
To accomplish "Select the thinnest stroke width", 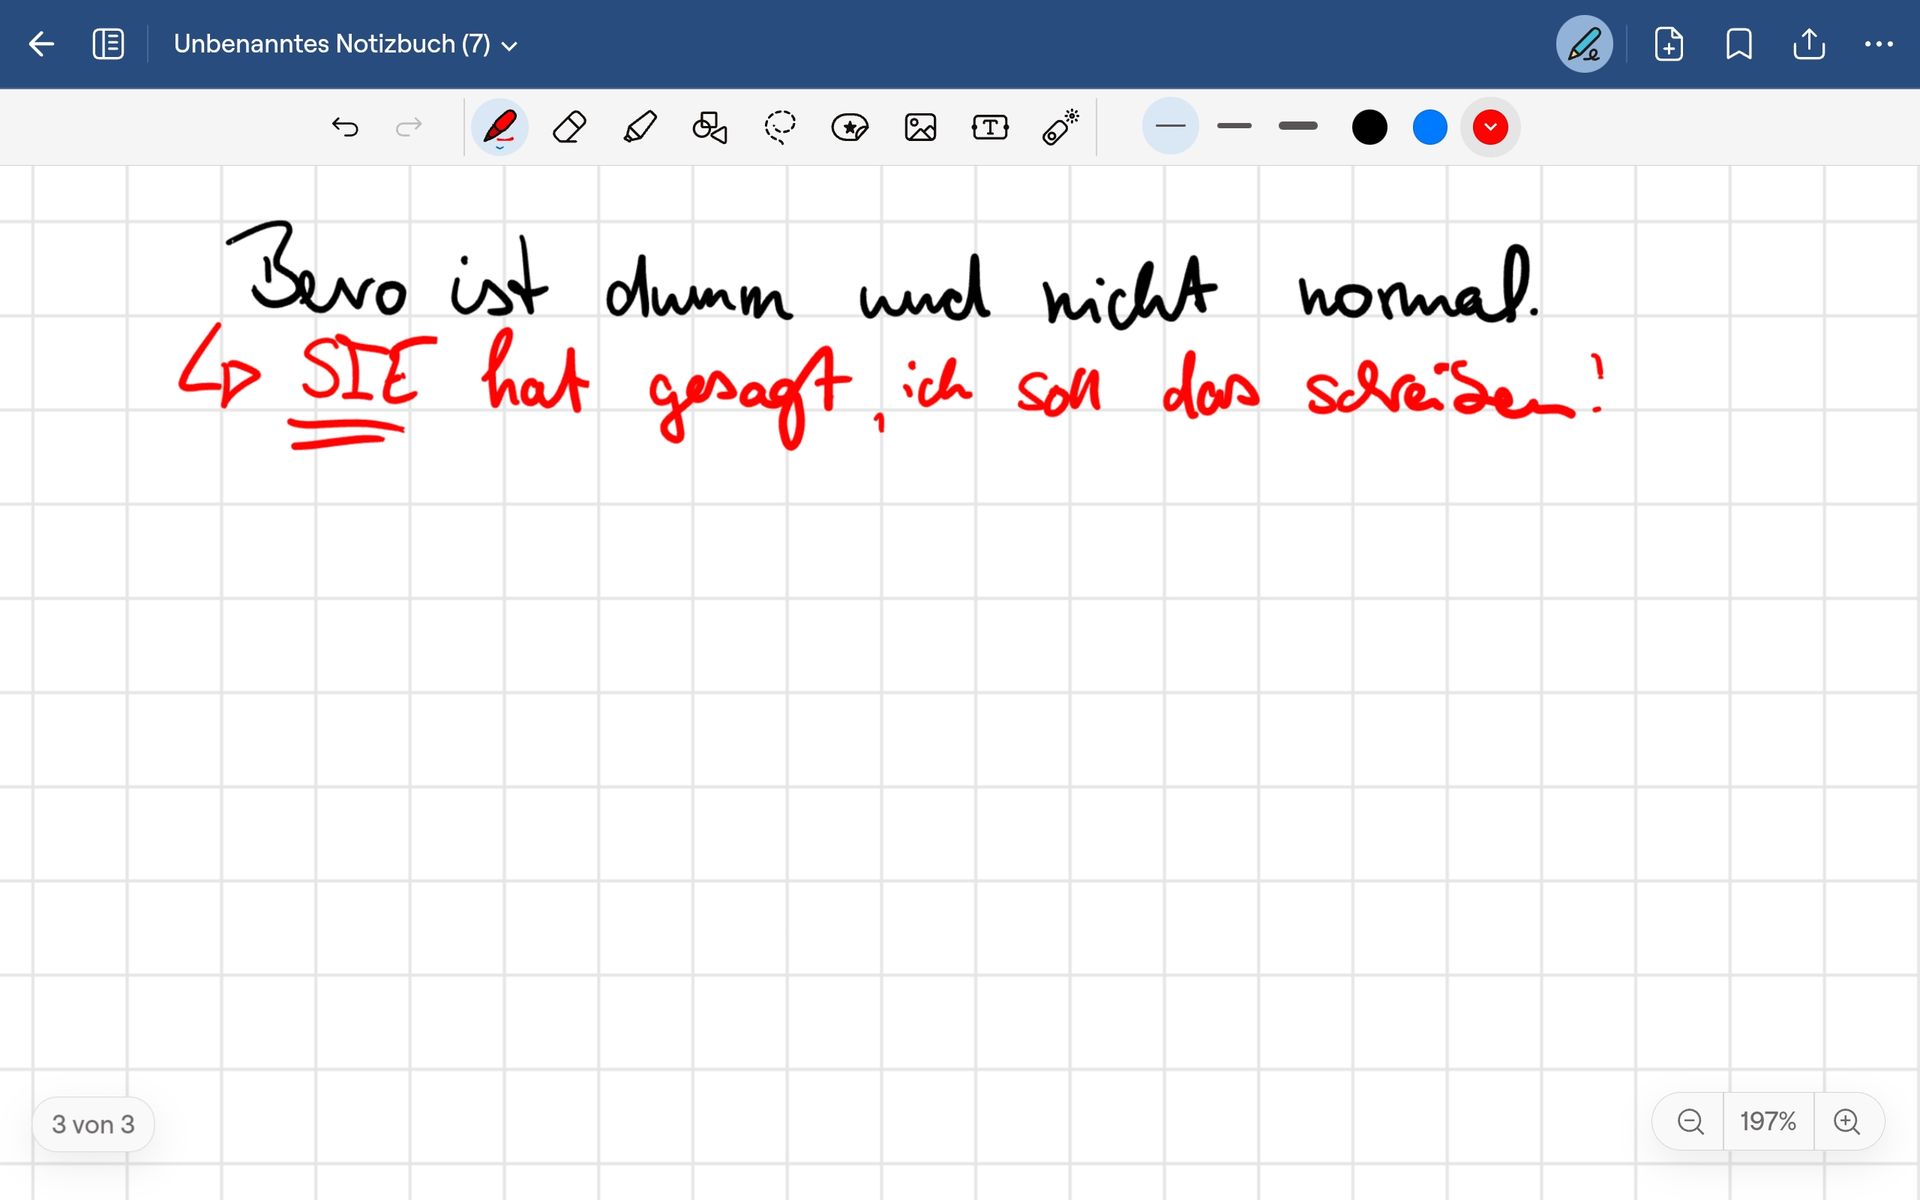I will coord(1170,126).
